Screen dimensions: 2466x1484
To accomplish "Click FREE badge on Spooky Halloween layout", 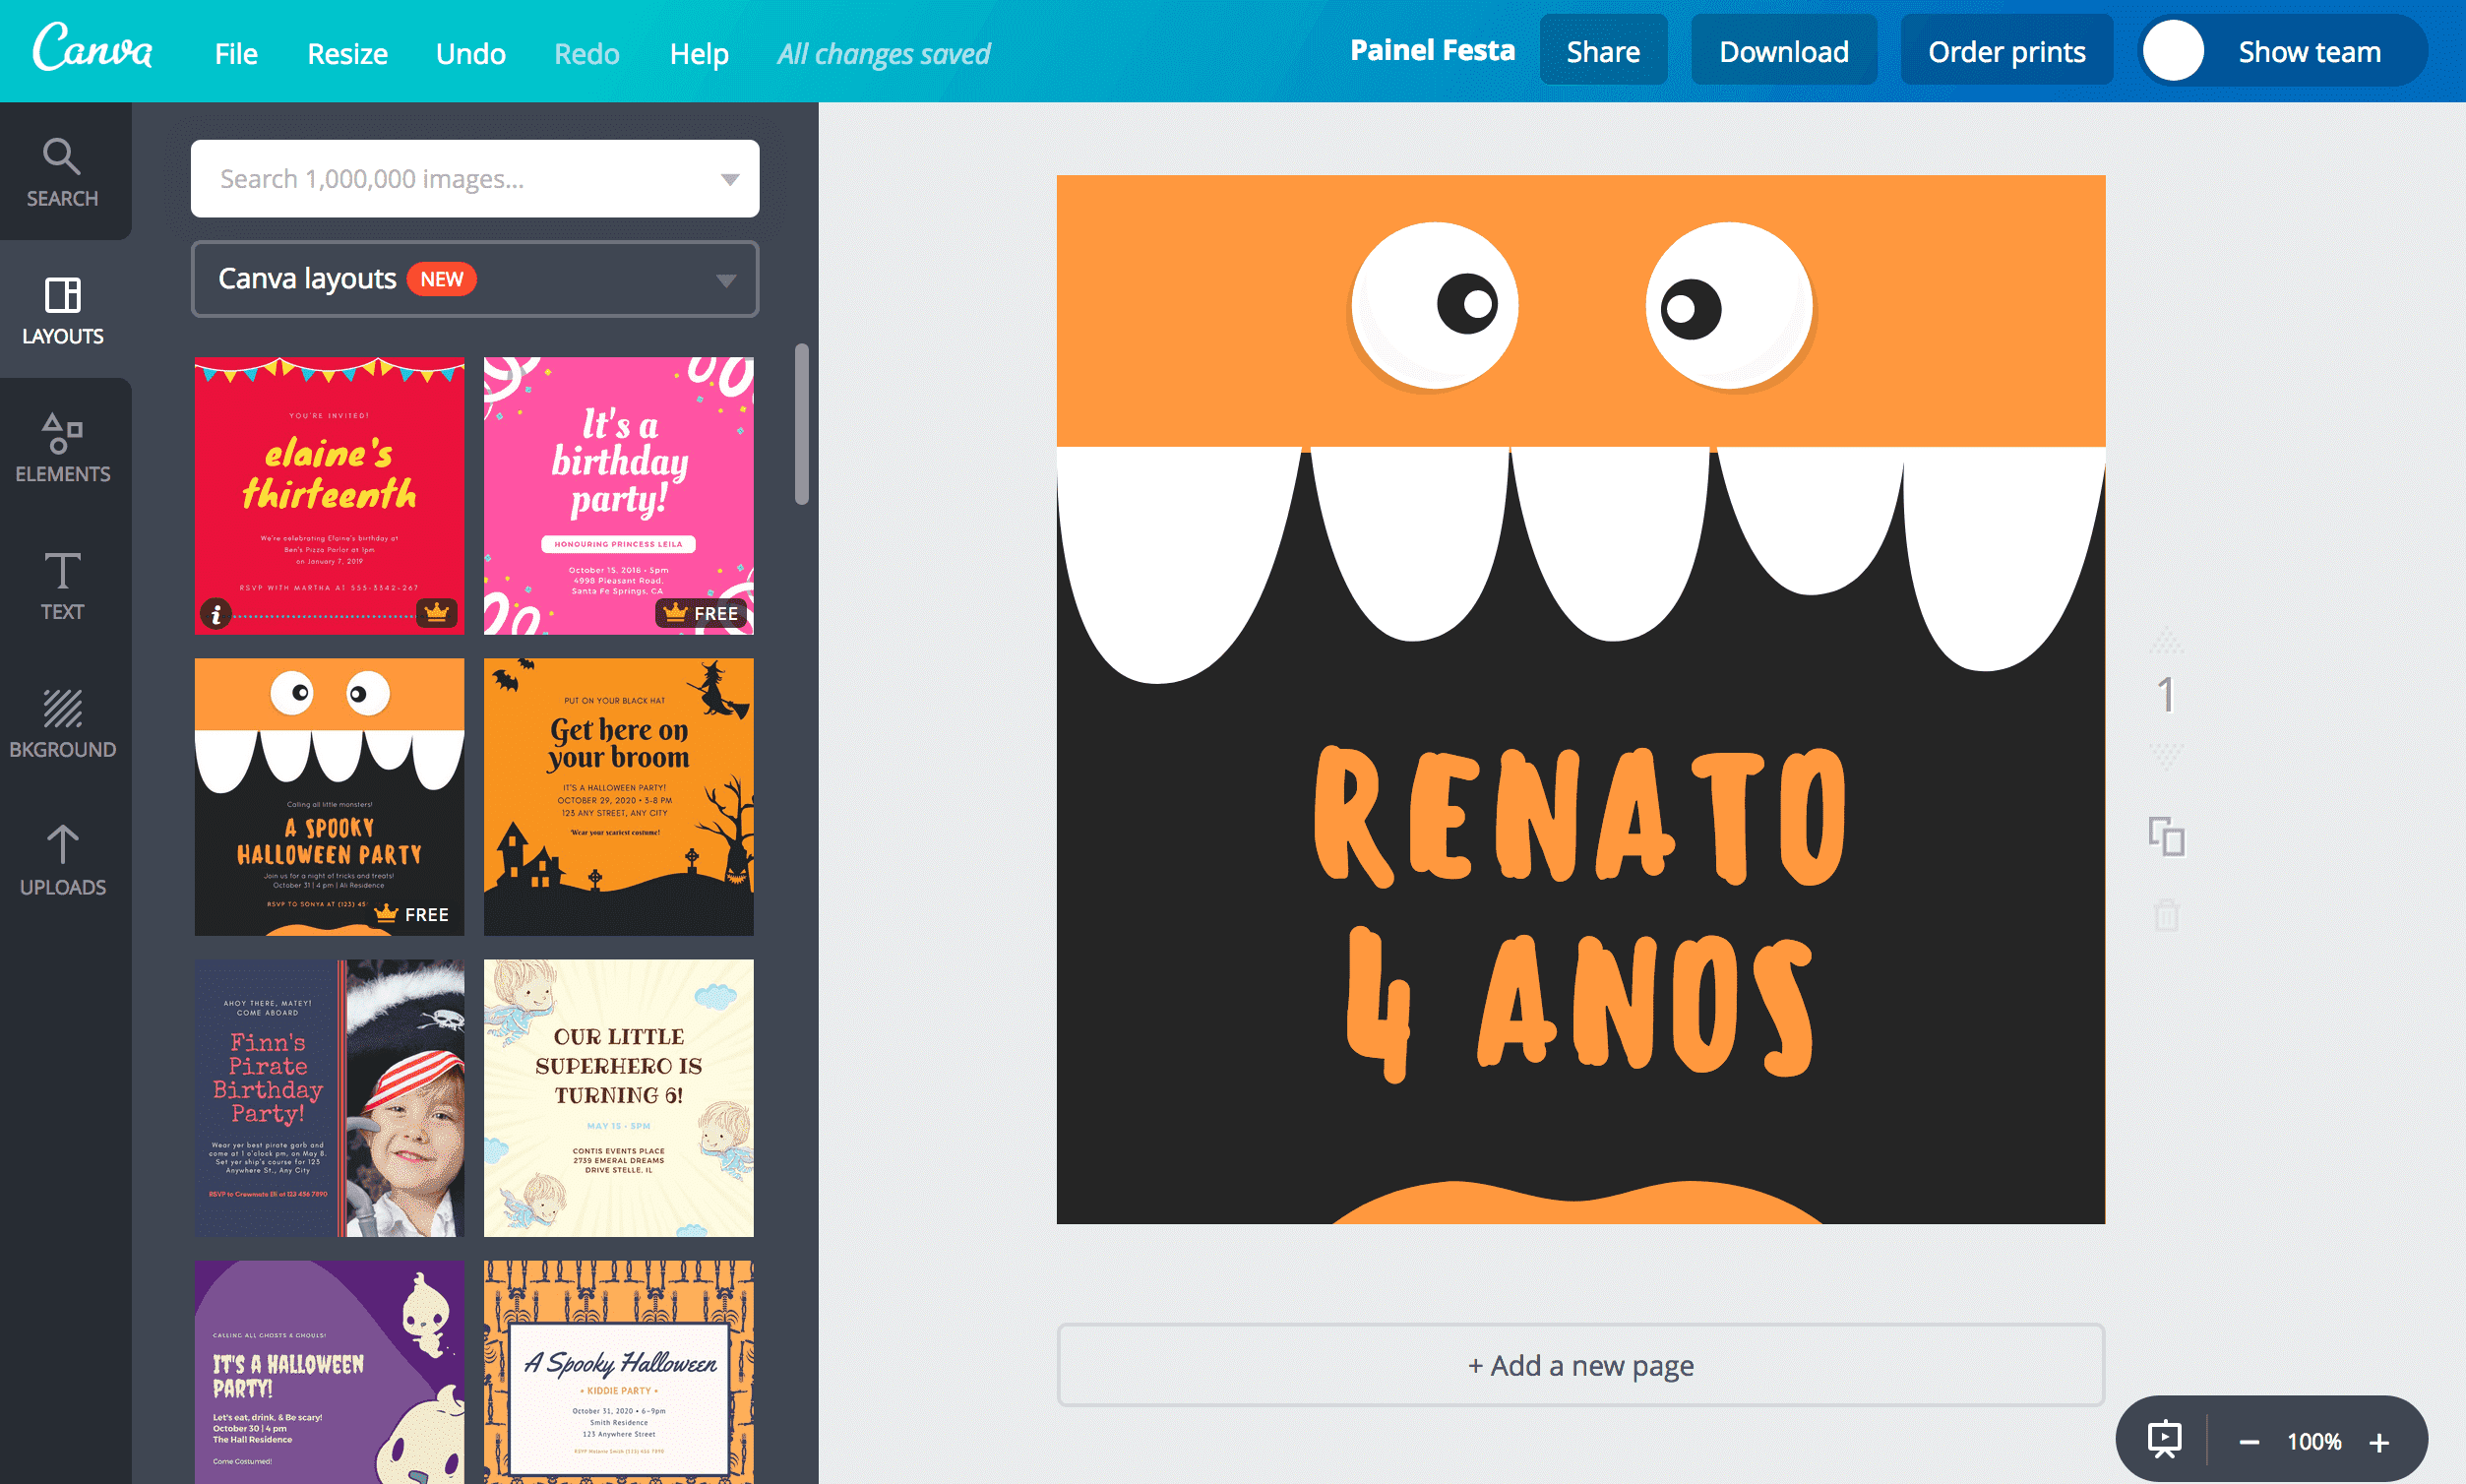I will 412,914.
